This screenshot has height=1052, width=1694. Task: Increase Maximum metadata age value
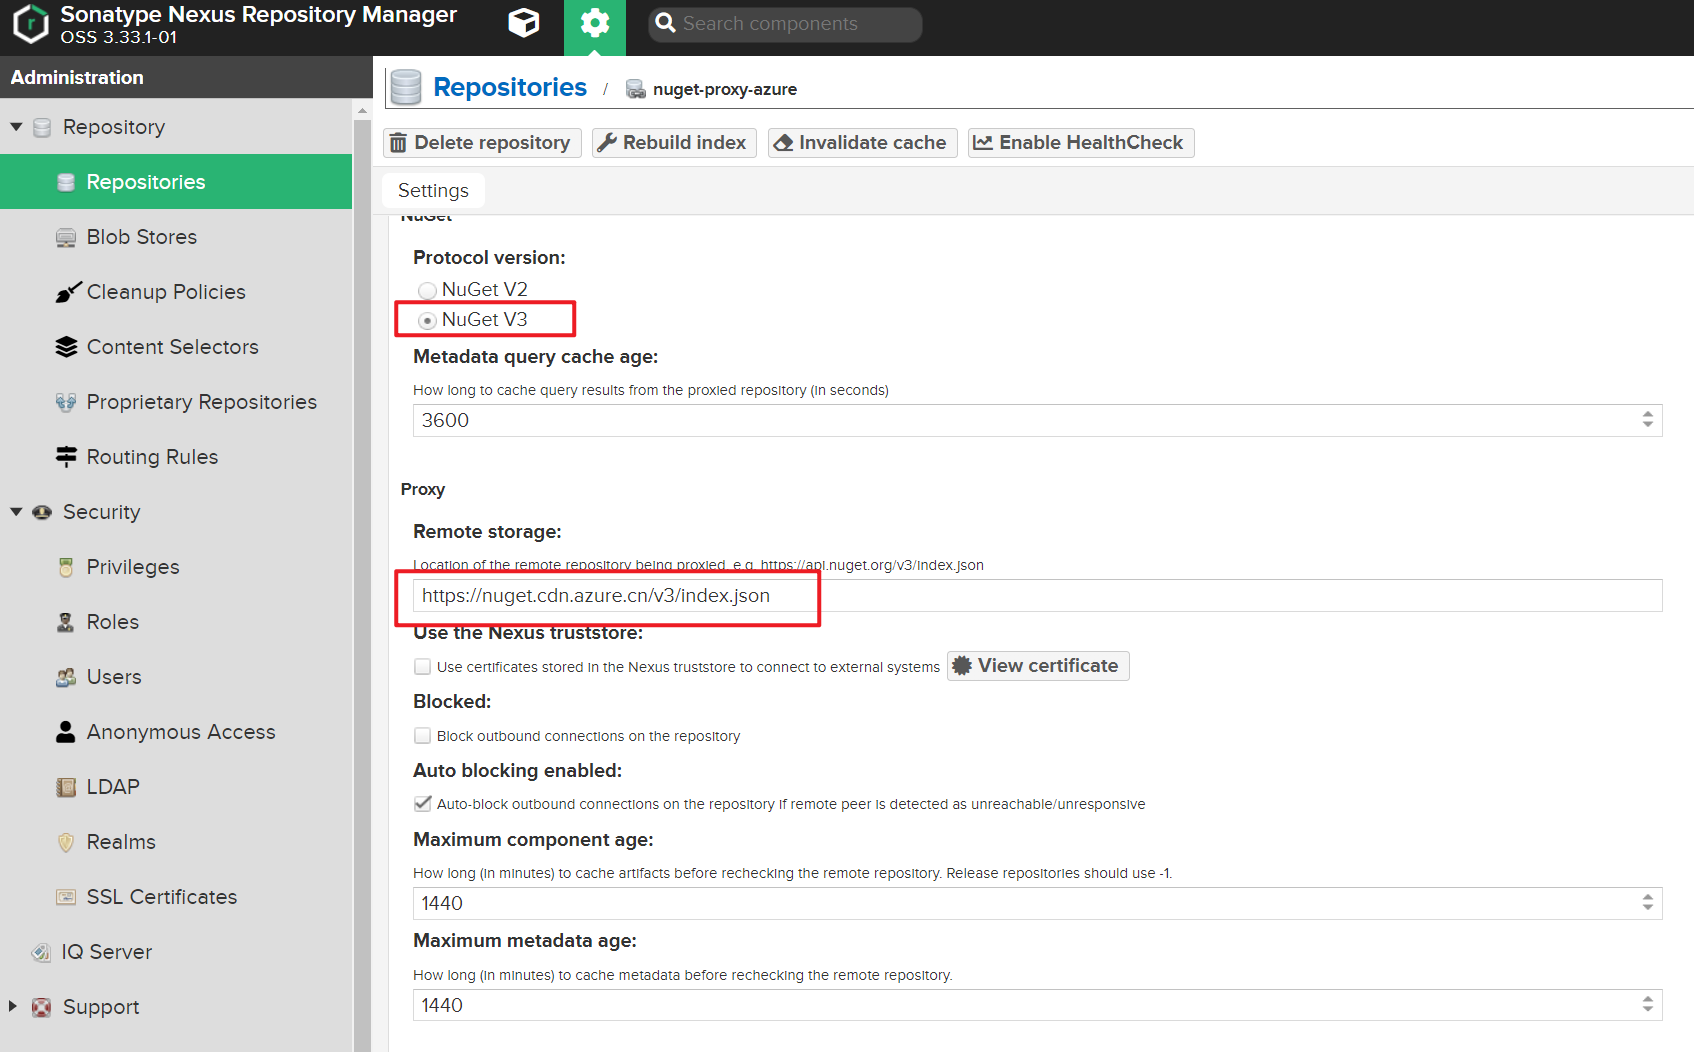[1647, 998]
